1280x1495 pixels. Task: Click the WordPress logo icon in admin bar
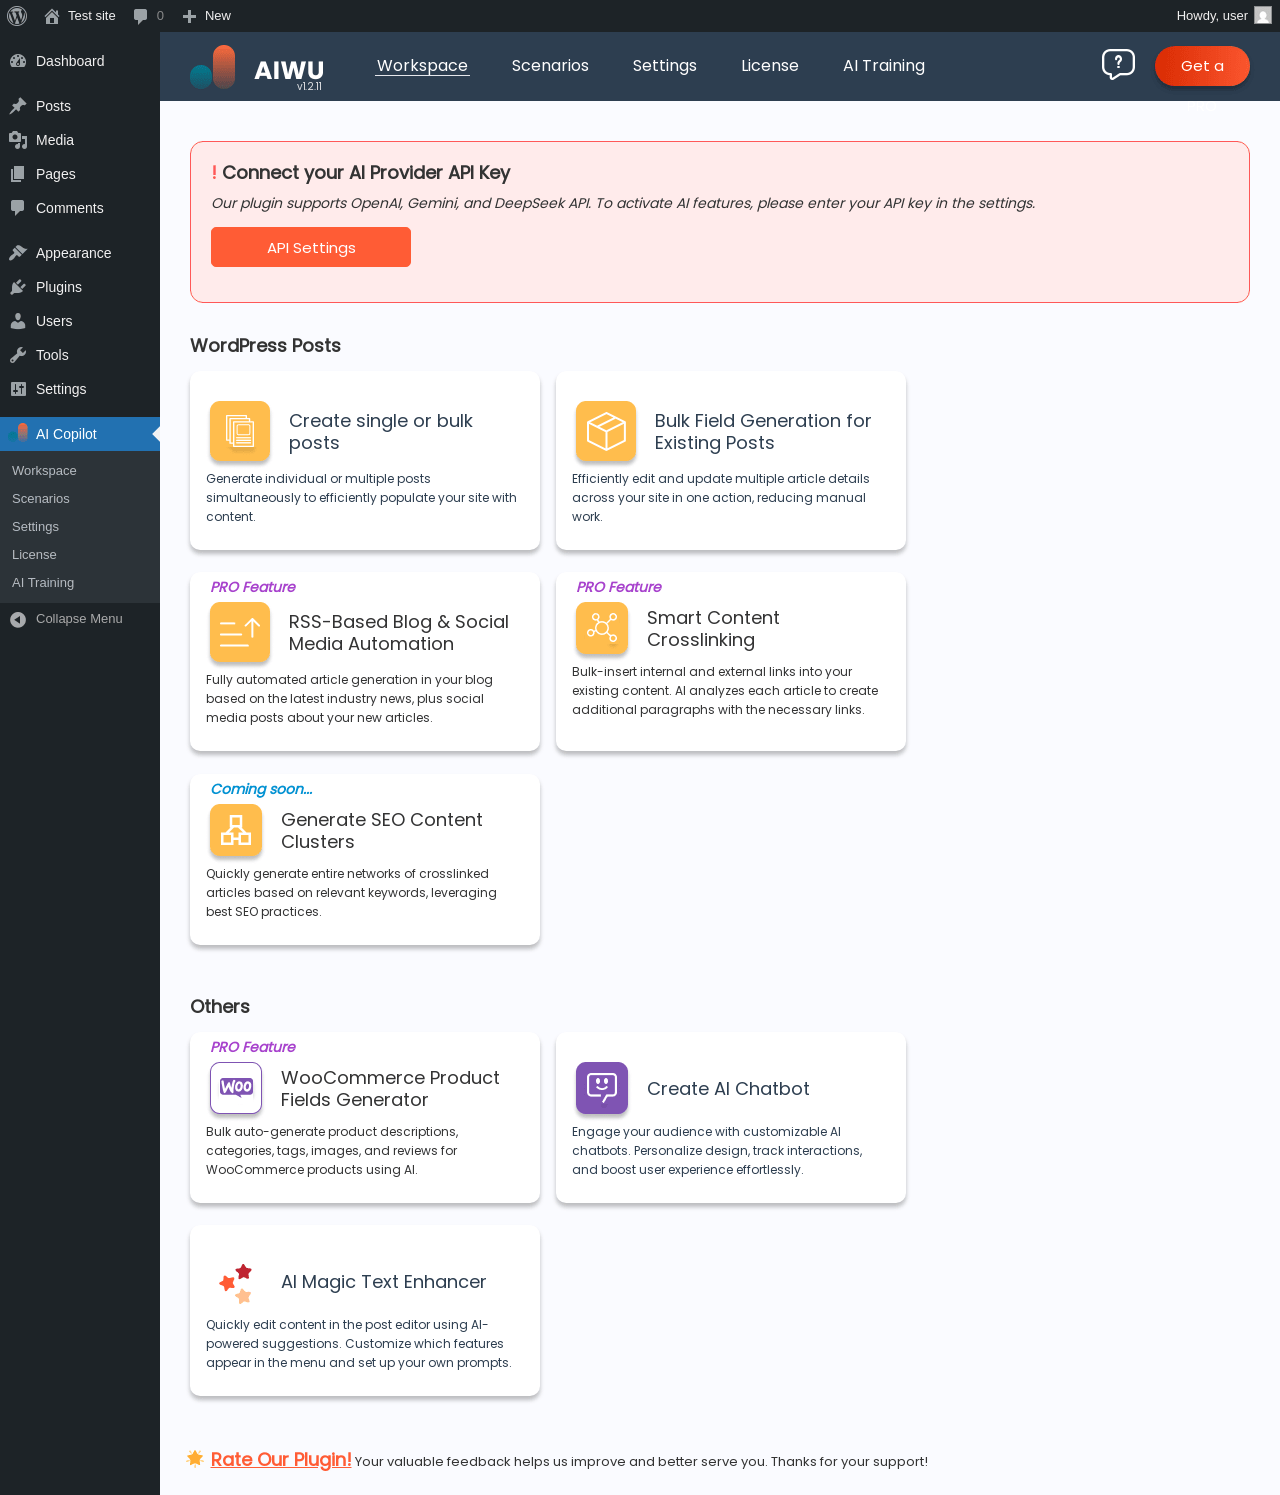tap(17, 16)
